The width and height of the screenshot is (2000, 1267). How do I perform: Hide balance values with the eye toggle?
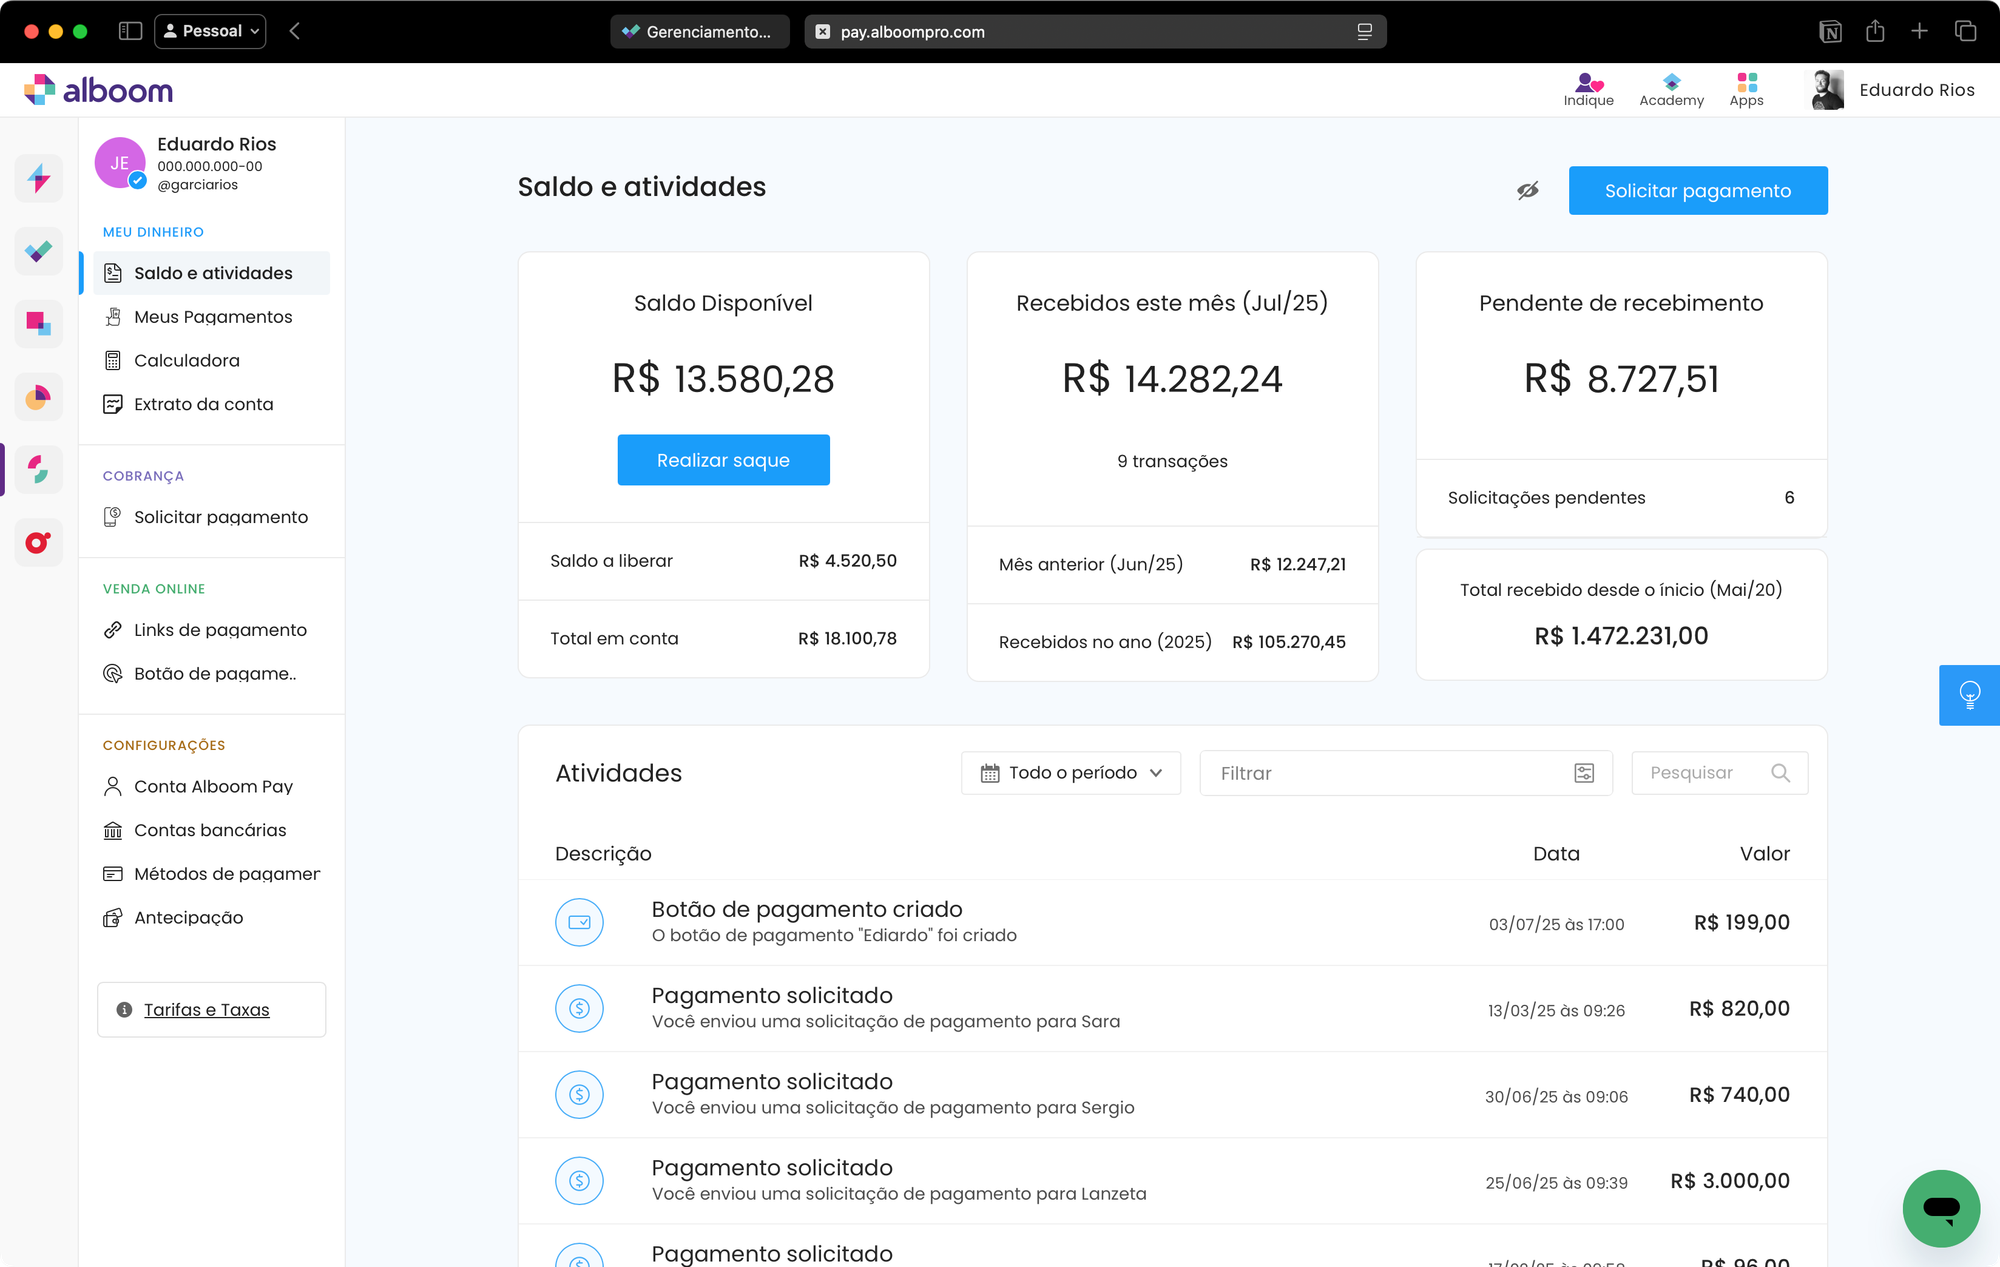pyautogui.click(x=1527, y=190)
